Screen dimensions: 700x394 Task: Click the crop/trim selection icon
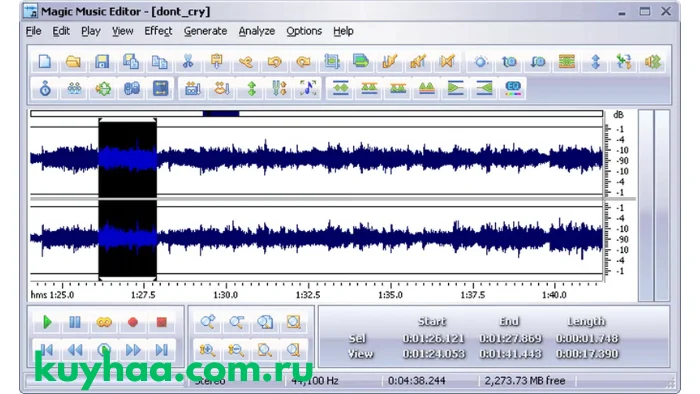click(332, 62)
